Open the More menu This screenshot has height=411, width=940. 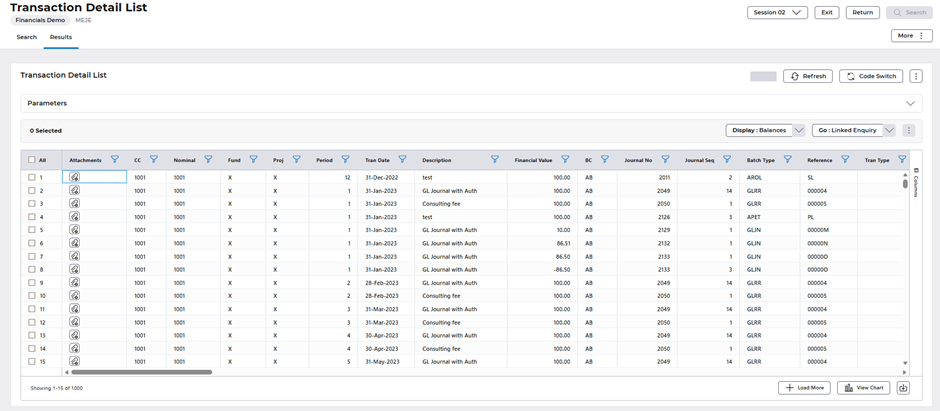(911, 36)
